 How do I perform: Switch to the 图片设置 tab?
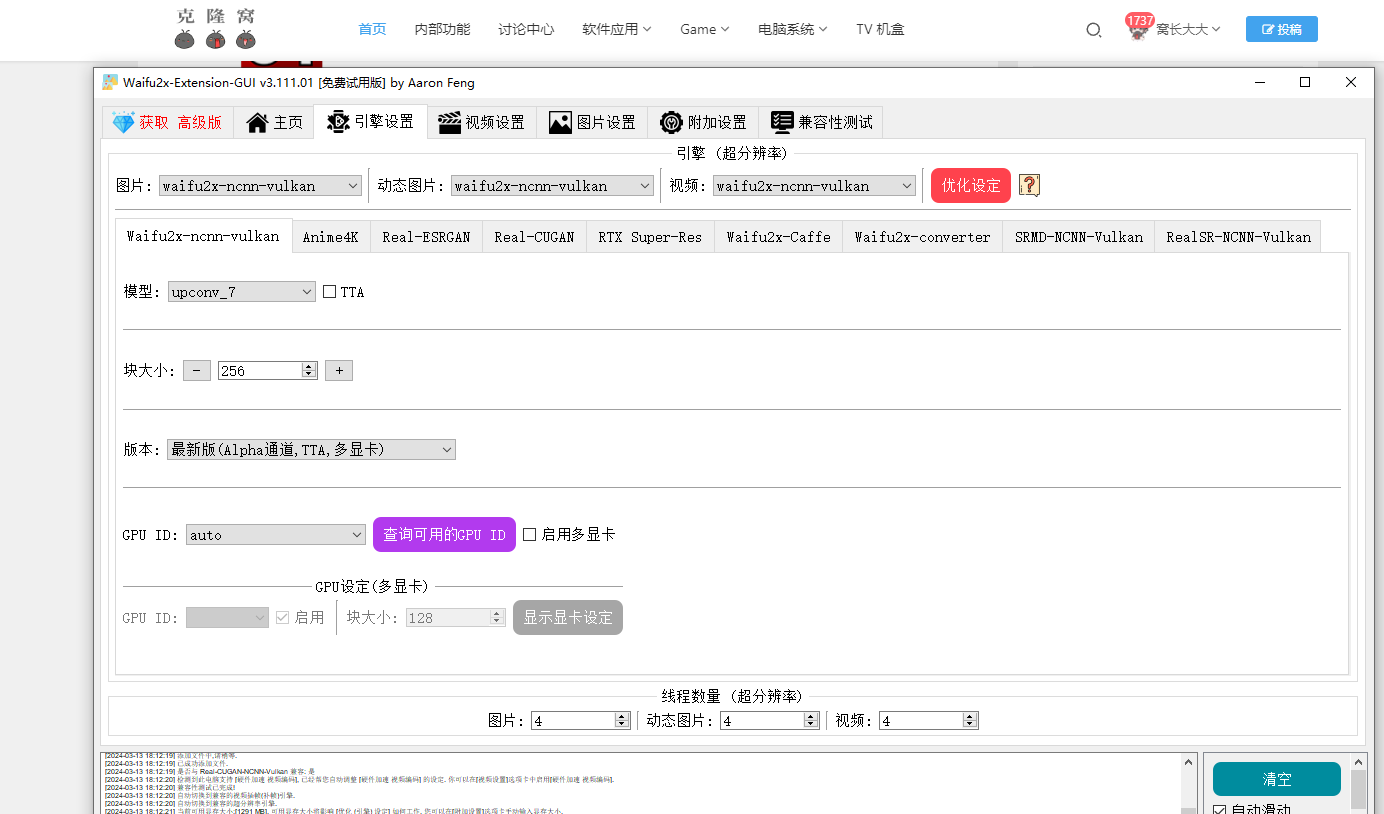pyautogui.click(x=592, y=122)
